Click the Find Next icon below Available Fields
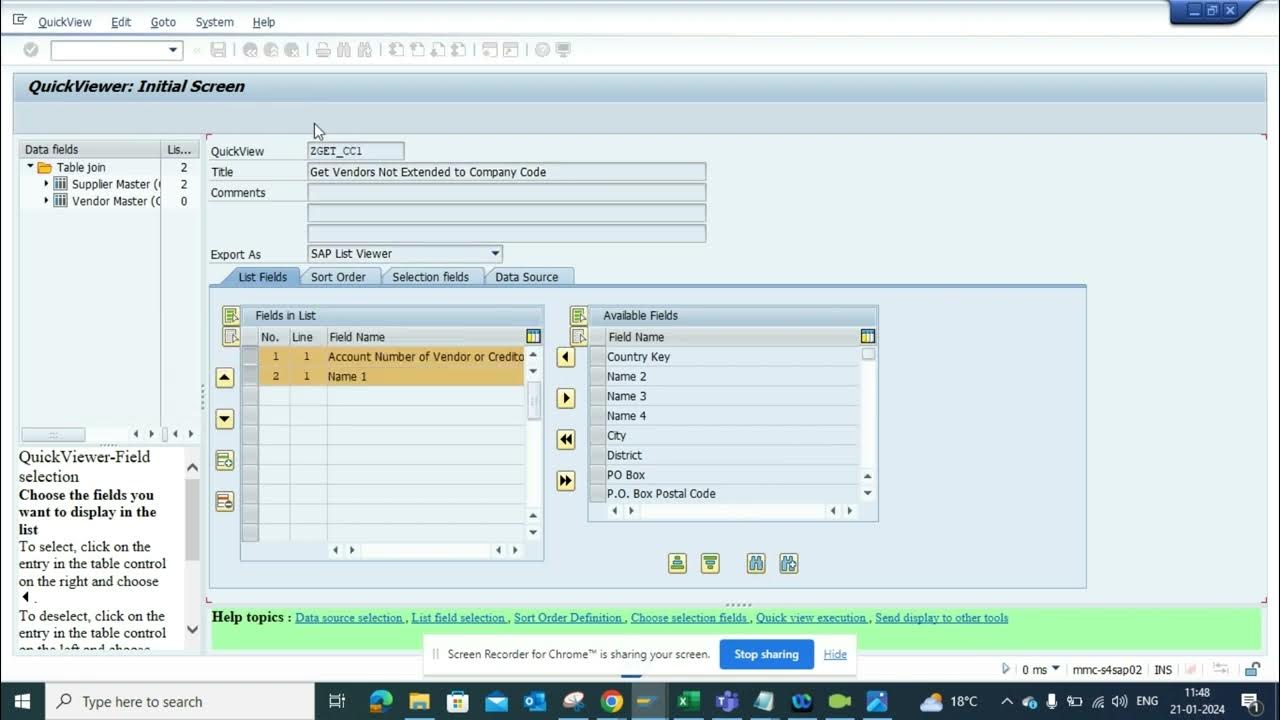 (789, 564)
